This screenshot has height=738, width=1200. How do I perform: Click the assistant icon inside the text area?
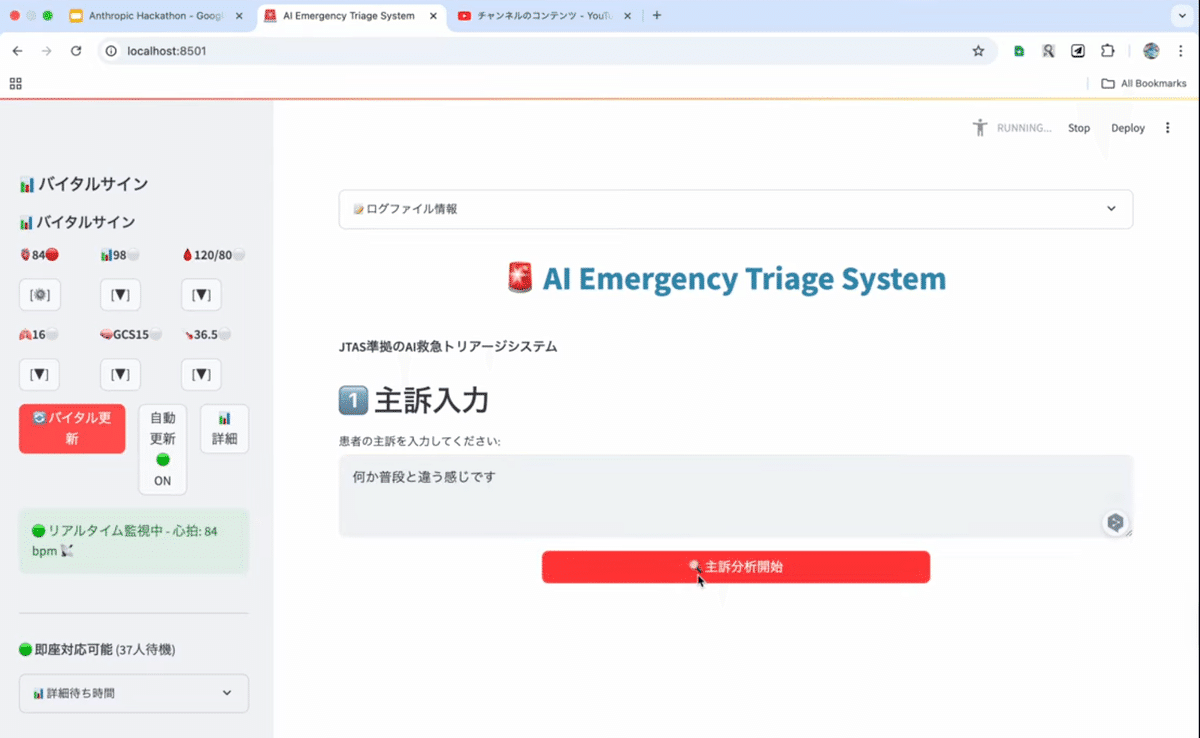(x=1116, y=522)
